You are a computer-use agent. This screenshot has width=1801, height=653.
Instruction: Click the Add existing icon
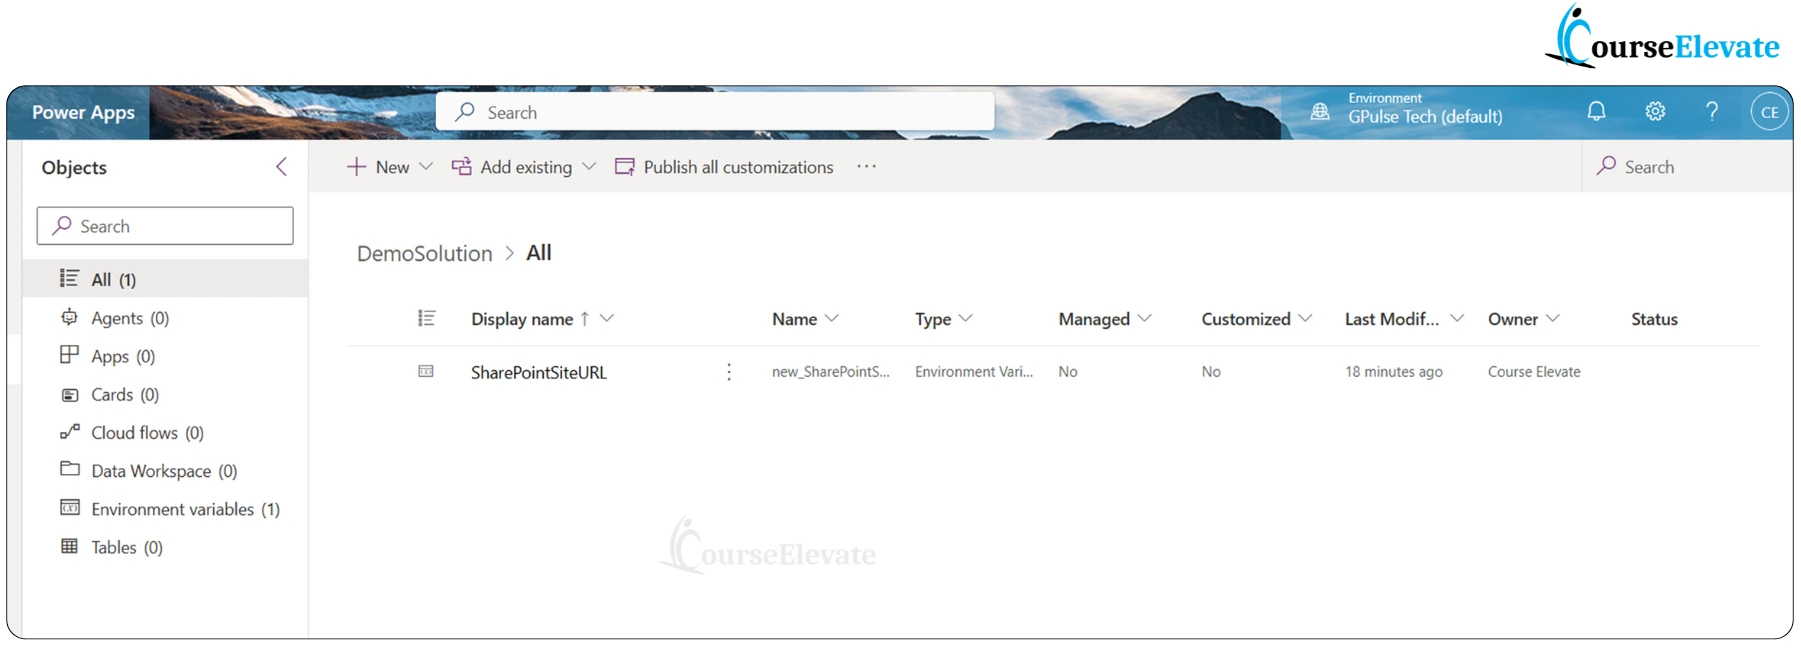pos(461,167)
